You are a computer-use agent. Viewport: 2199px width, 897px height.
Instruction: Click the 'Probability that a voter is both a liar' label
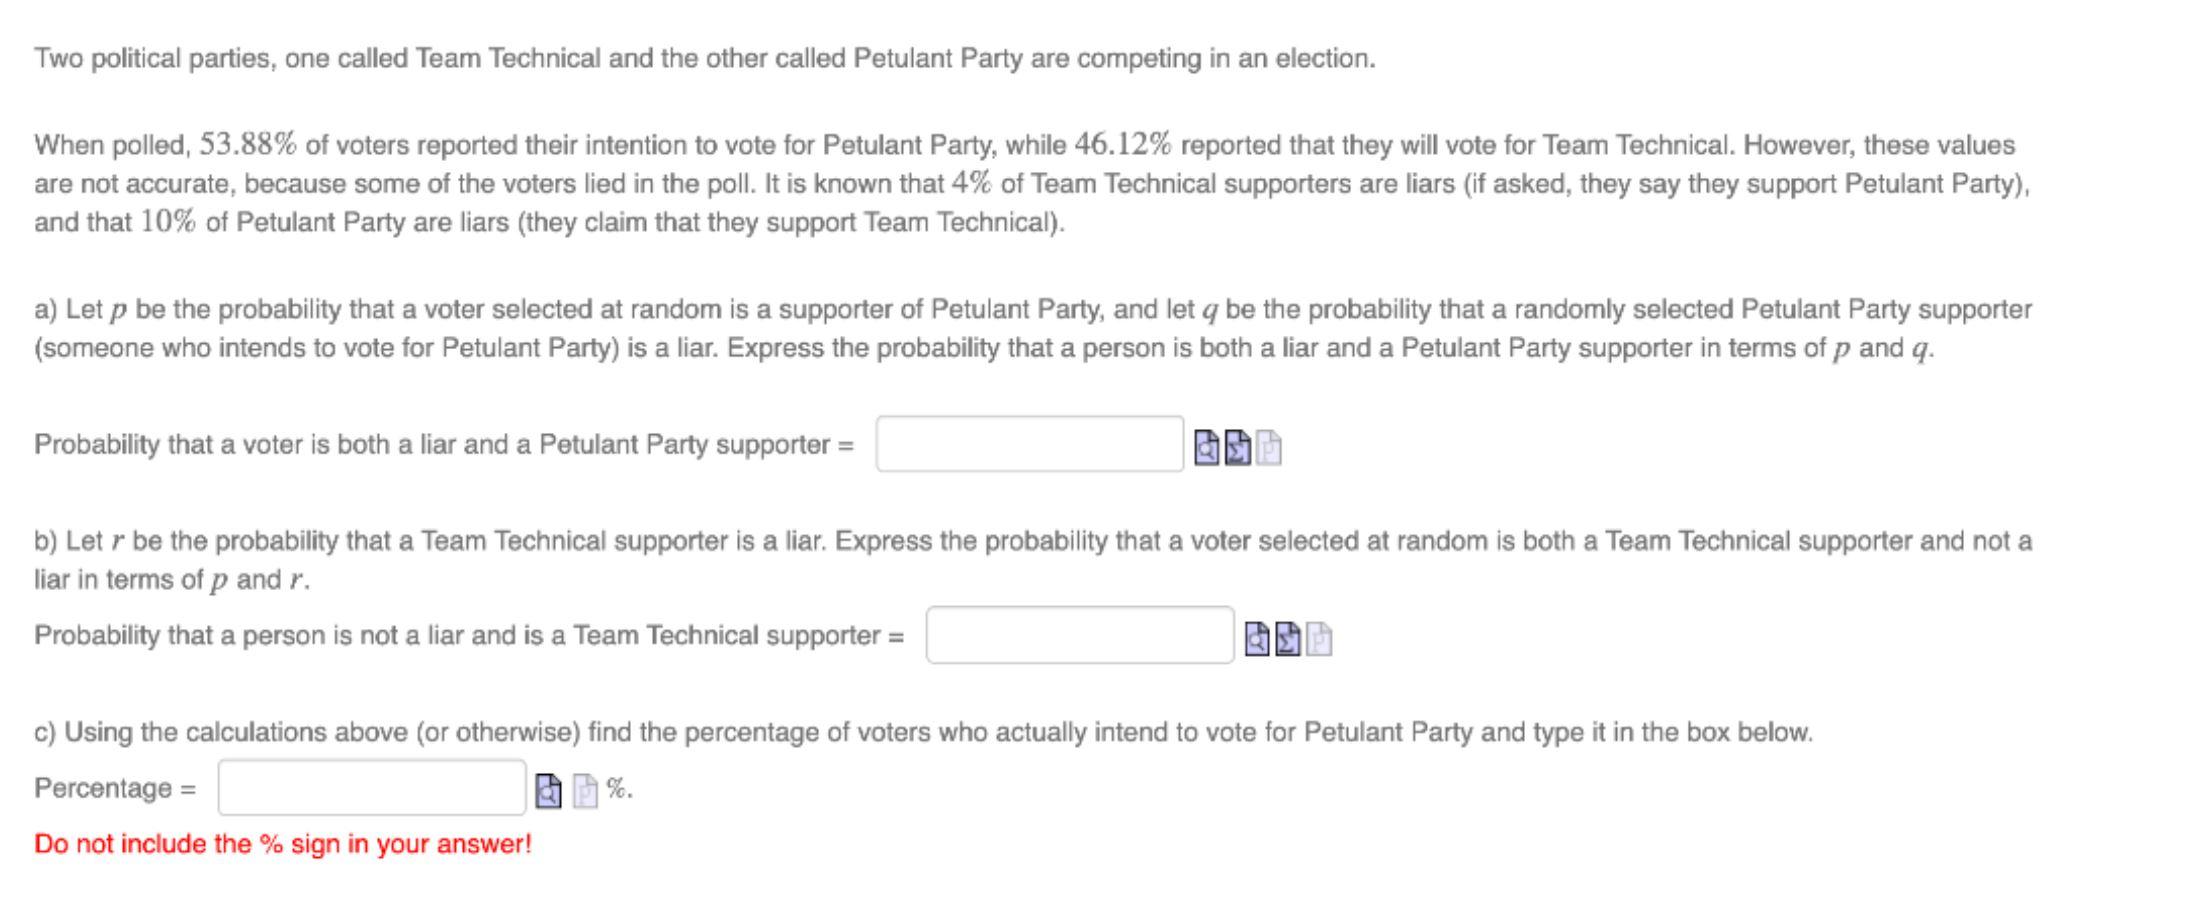tap(444, 444)
